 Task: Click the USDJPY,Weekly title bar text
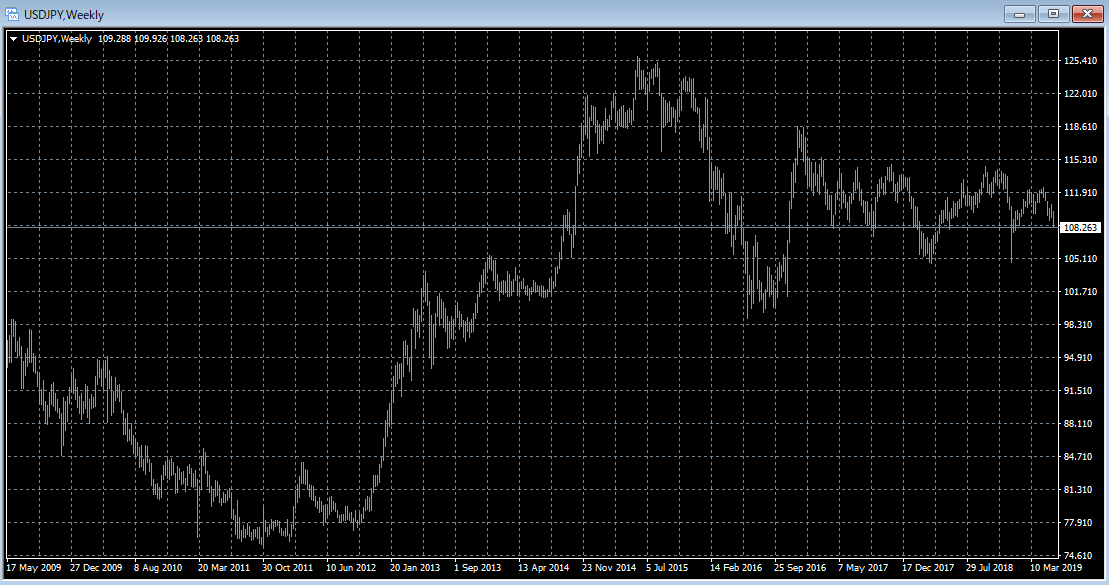pos(64,15)
